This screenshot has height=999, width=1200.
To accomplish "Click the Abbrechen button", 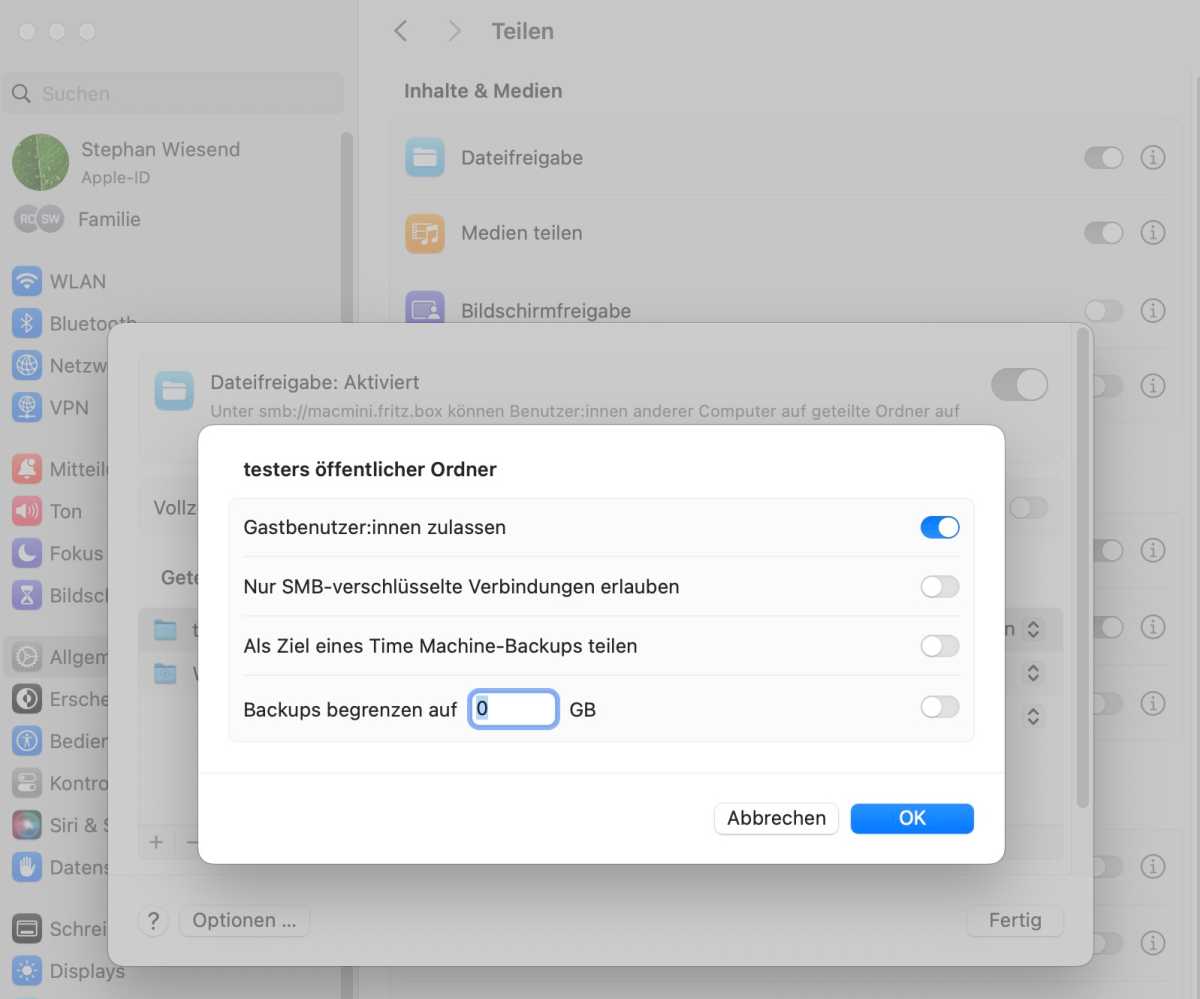I will [x=776, y=818].
